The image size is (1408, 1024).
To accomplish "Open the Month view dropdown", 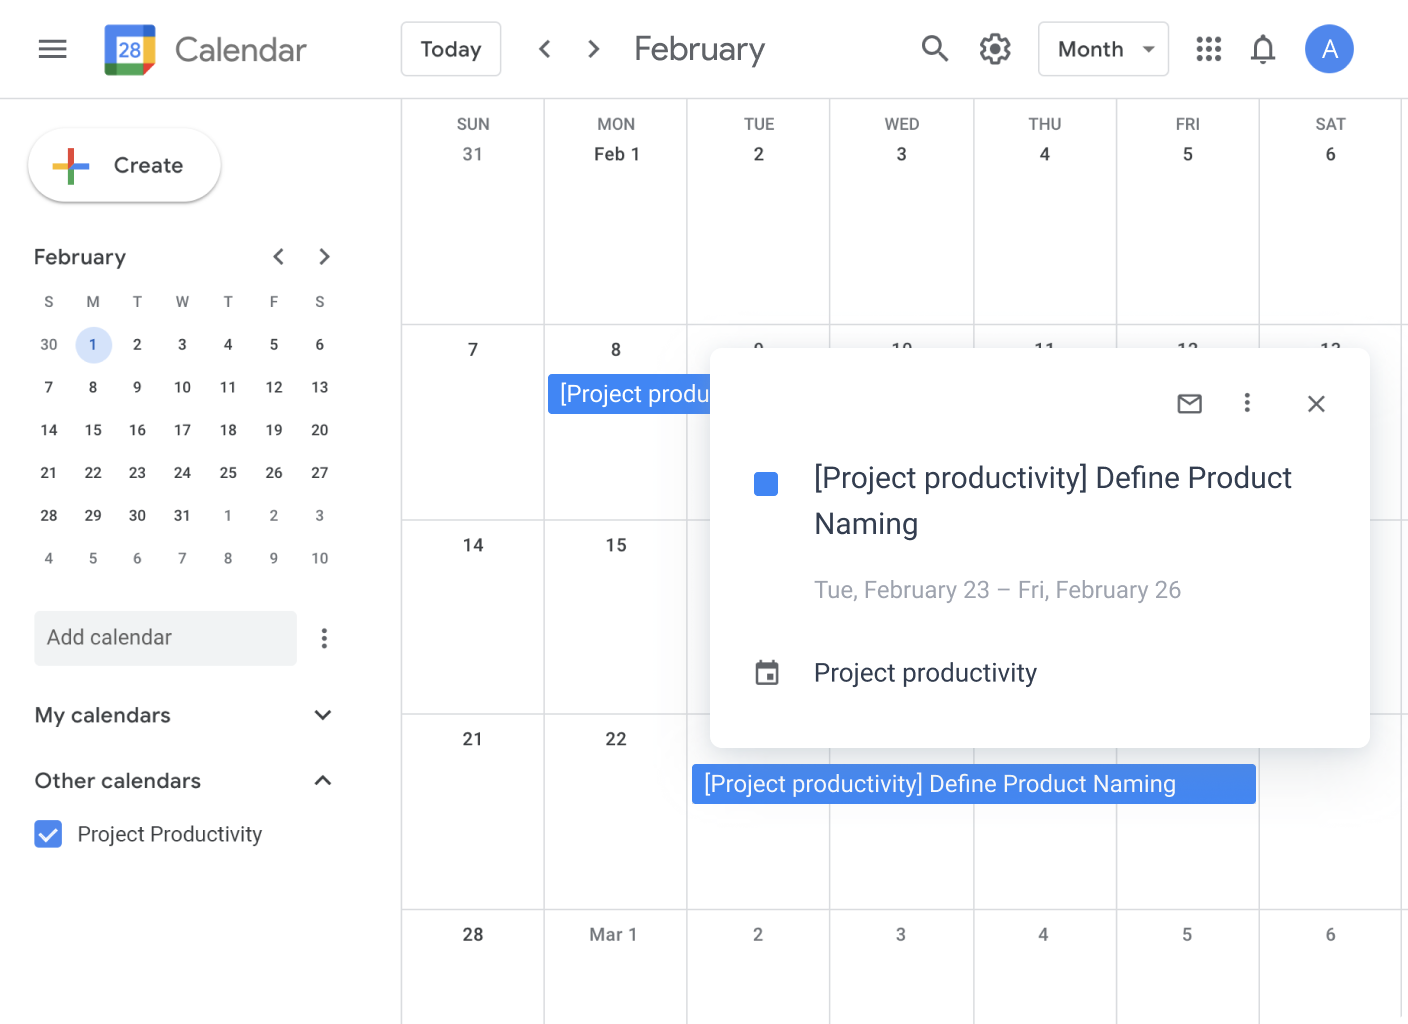I will (x=1103, y=49).
